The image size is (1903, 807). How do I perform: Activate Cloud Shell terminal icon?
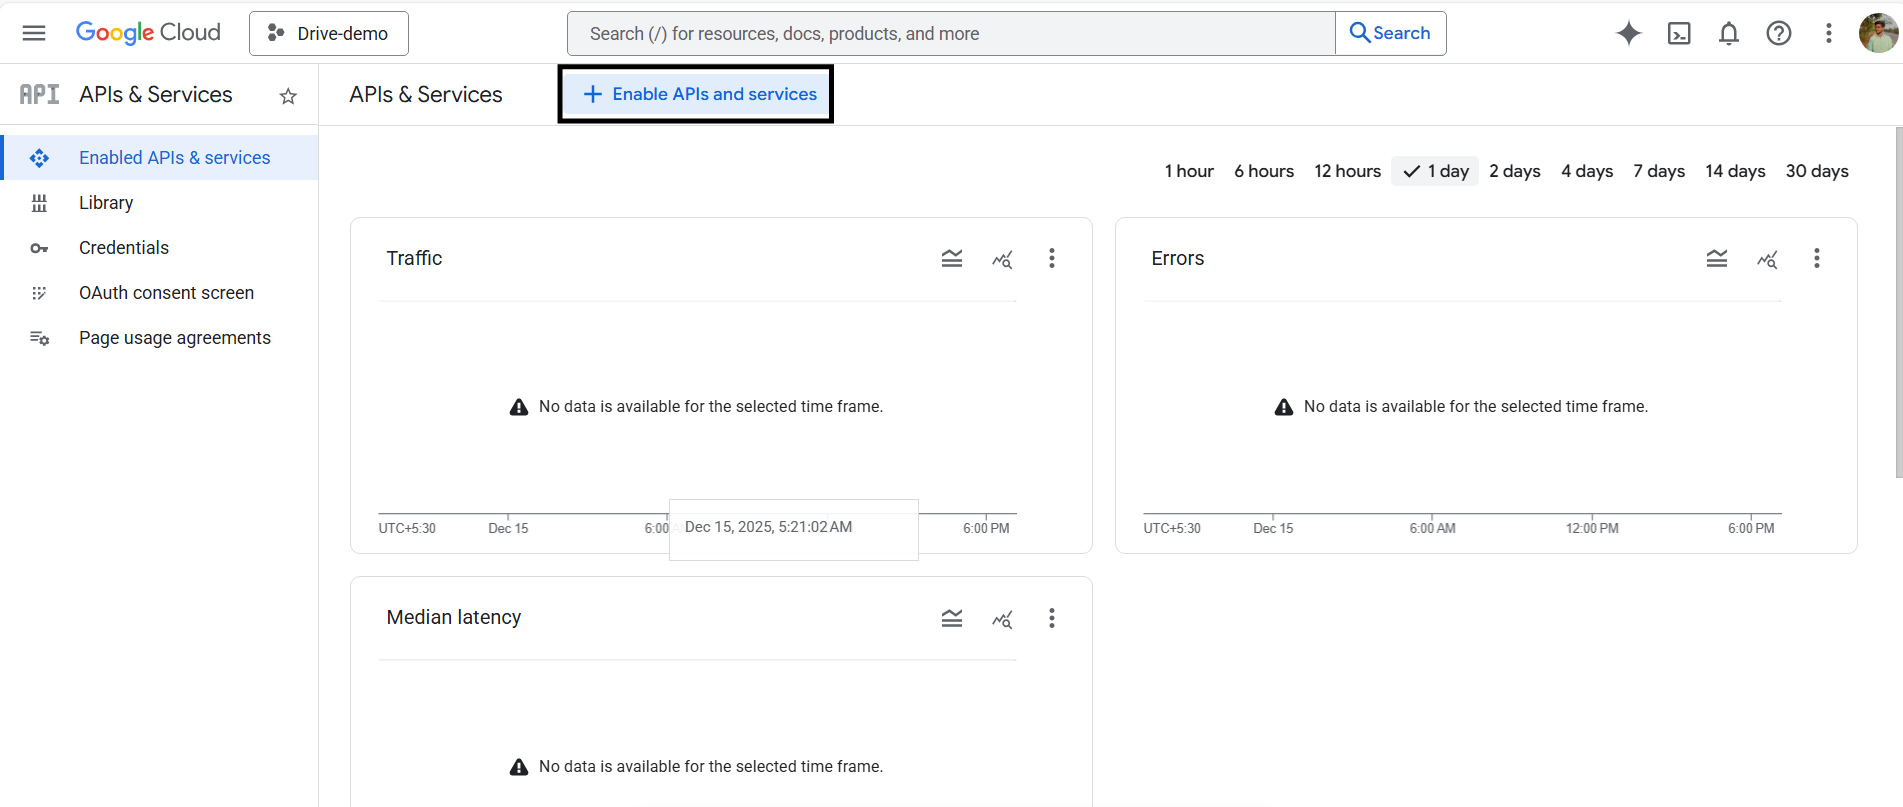click(1679, 33)
